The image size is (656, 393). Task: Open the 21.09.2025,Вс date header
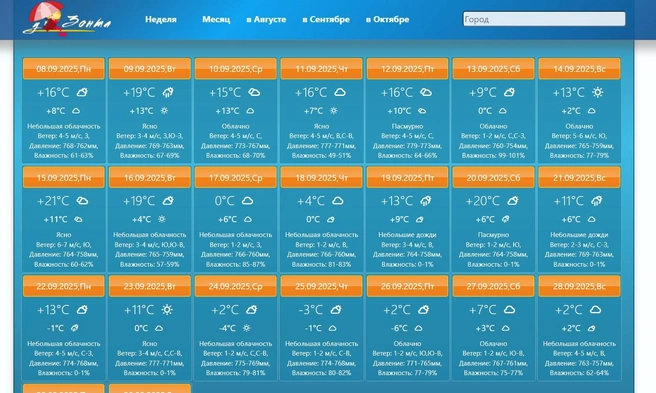coord(579,177)
